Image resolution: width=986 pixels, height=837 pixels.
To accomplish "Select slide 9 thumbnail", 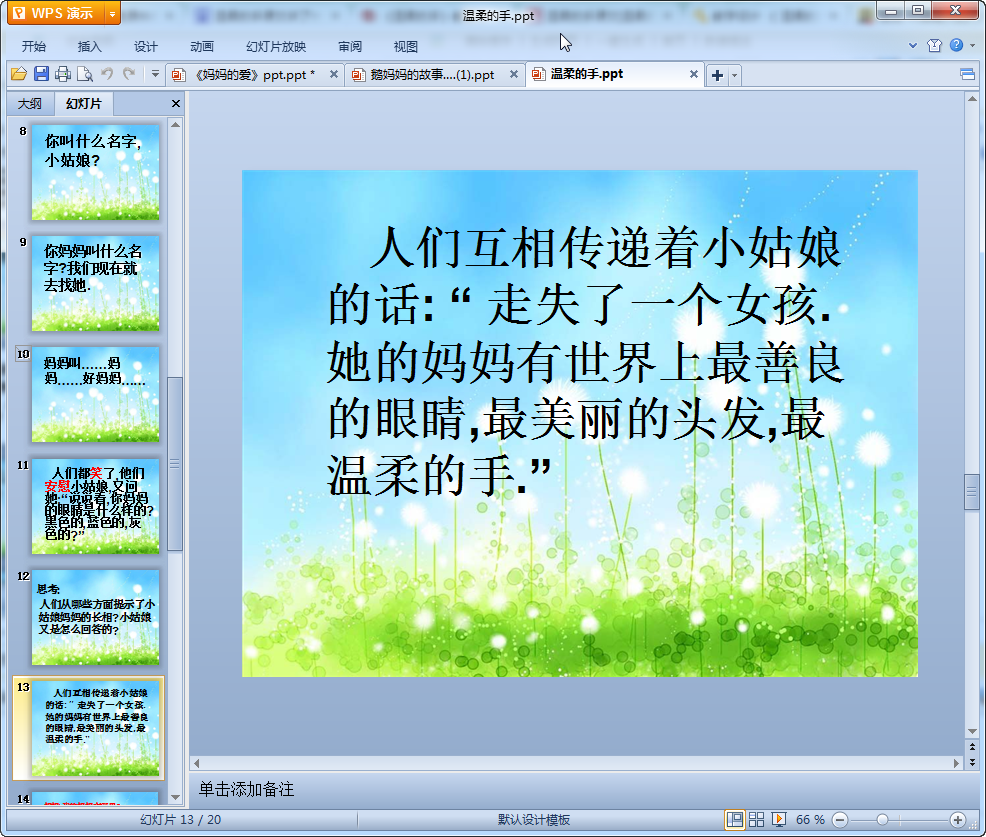I will 96,284.
